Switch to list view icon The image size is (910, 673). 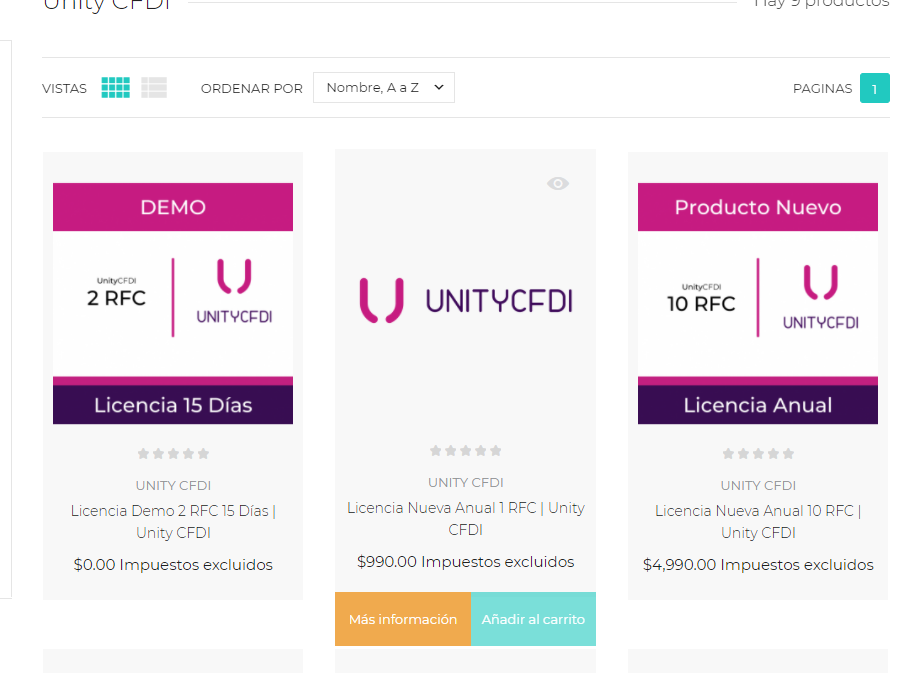[154, 88]
